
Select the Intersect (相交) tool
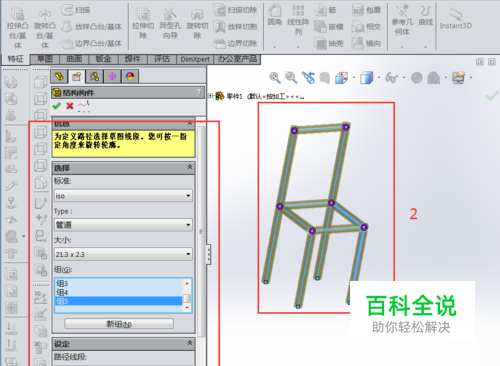point(366,27)
